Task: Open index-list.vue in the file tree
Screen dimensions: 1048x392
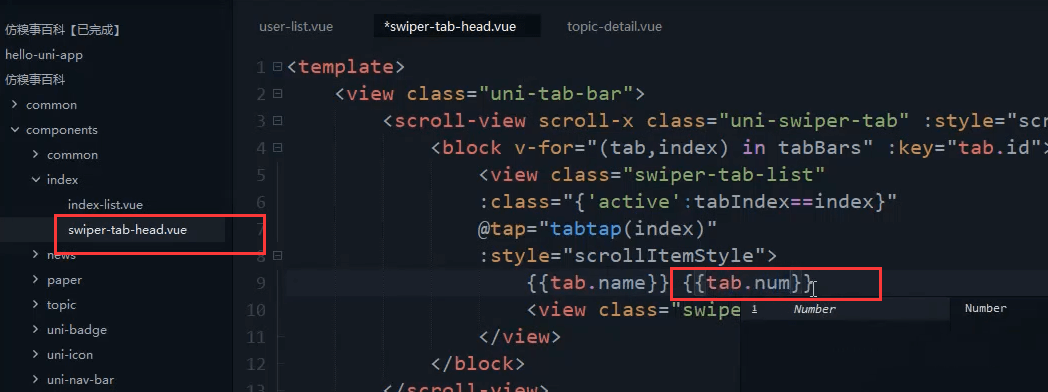Action: click(x=105, y=205)
